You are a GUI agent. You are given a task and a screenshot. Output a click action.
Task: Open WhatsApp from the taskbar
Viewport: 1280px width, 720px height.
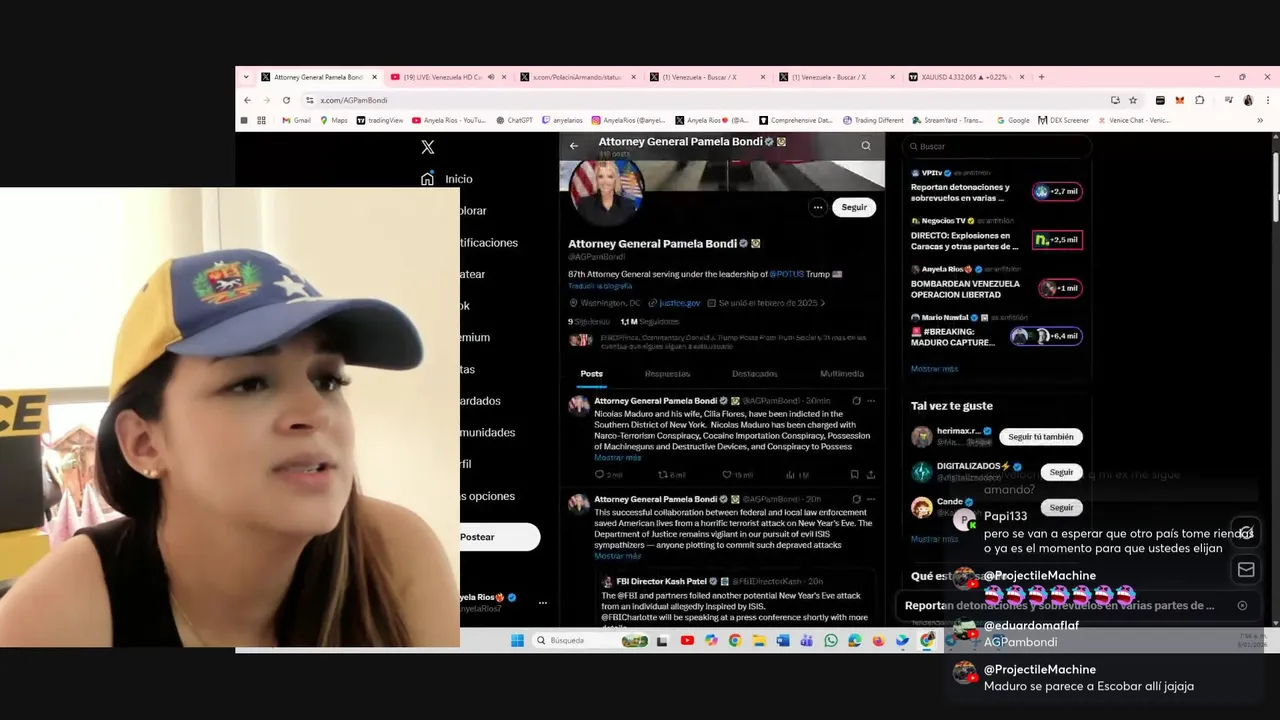831,641
